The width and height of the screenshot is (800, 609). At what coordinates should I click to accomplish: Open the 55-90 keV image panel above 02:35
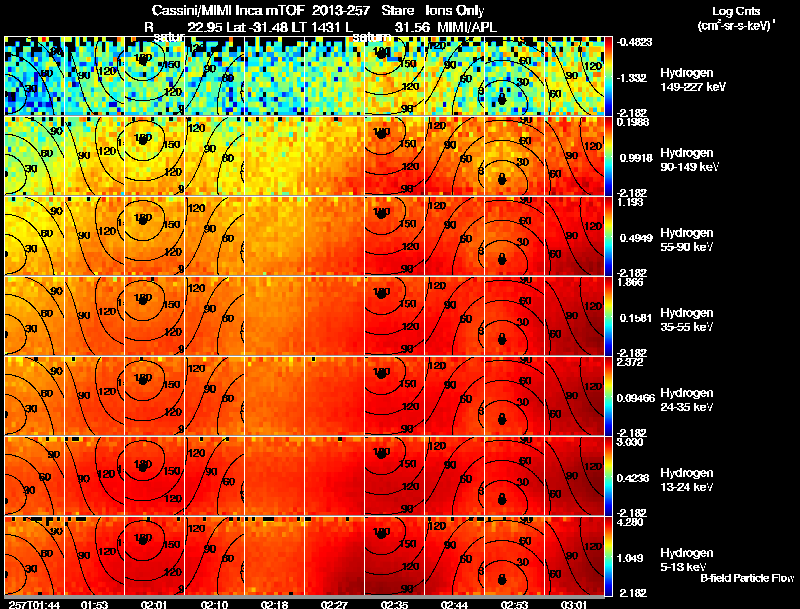coord(394,236)
